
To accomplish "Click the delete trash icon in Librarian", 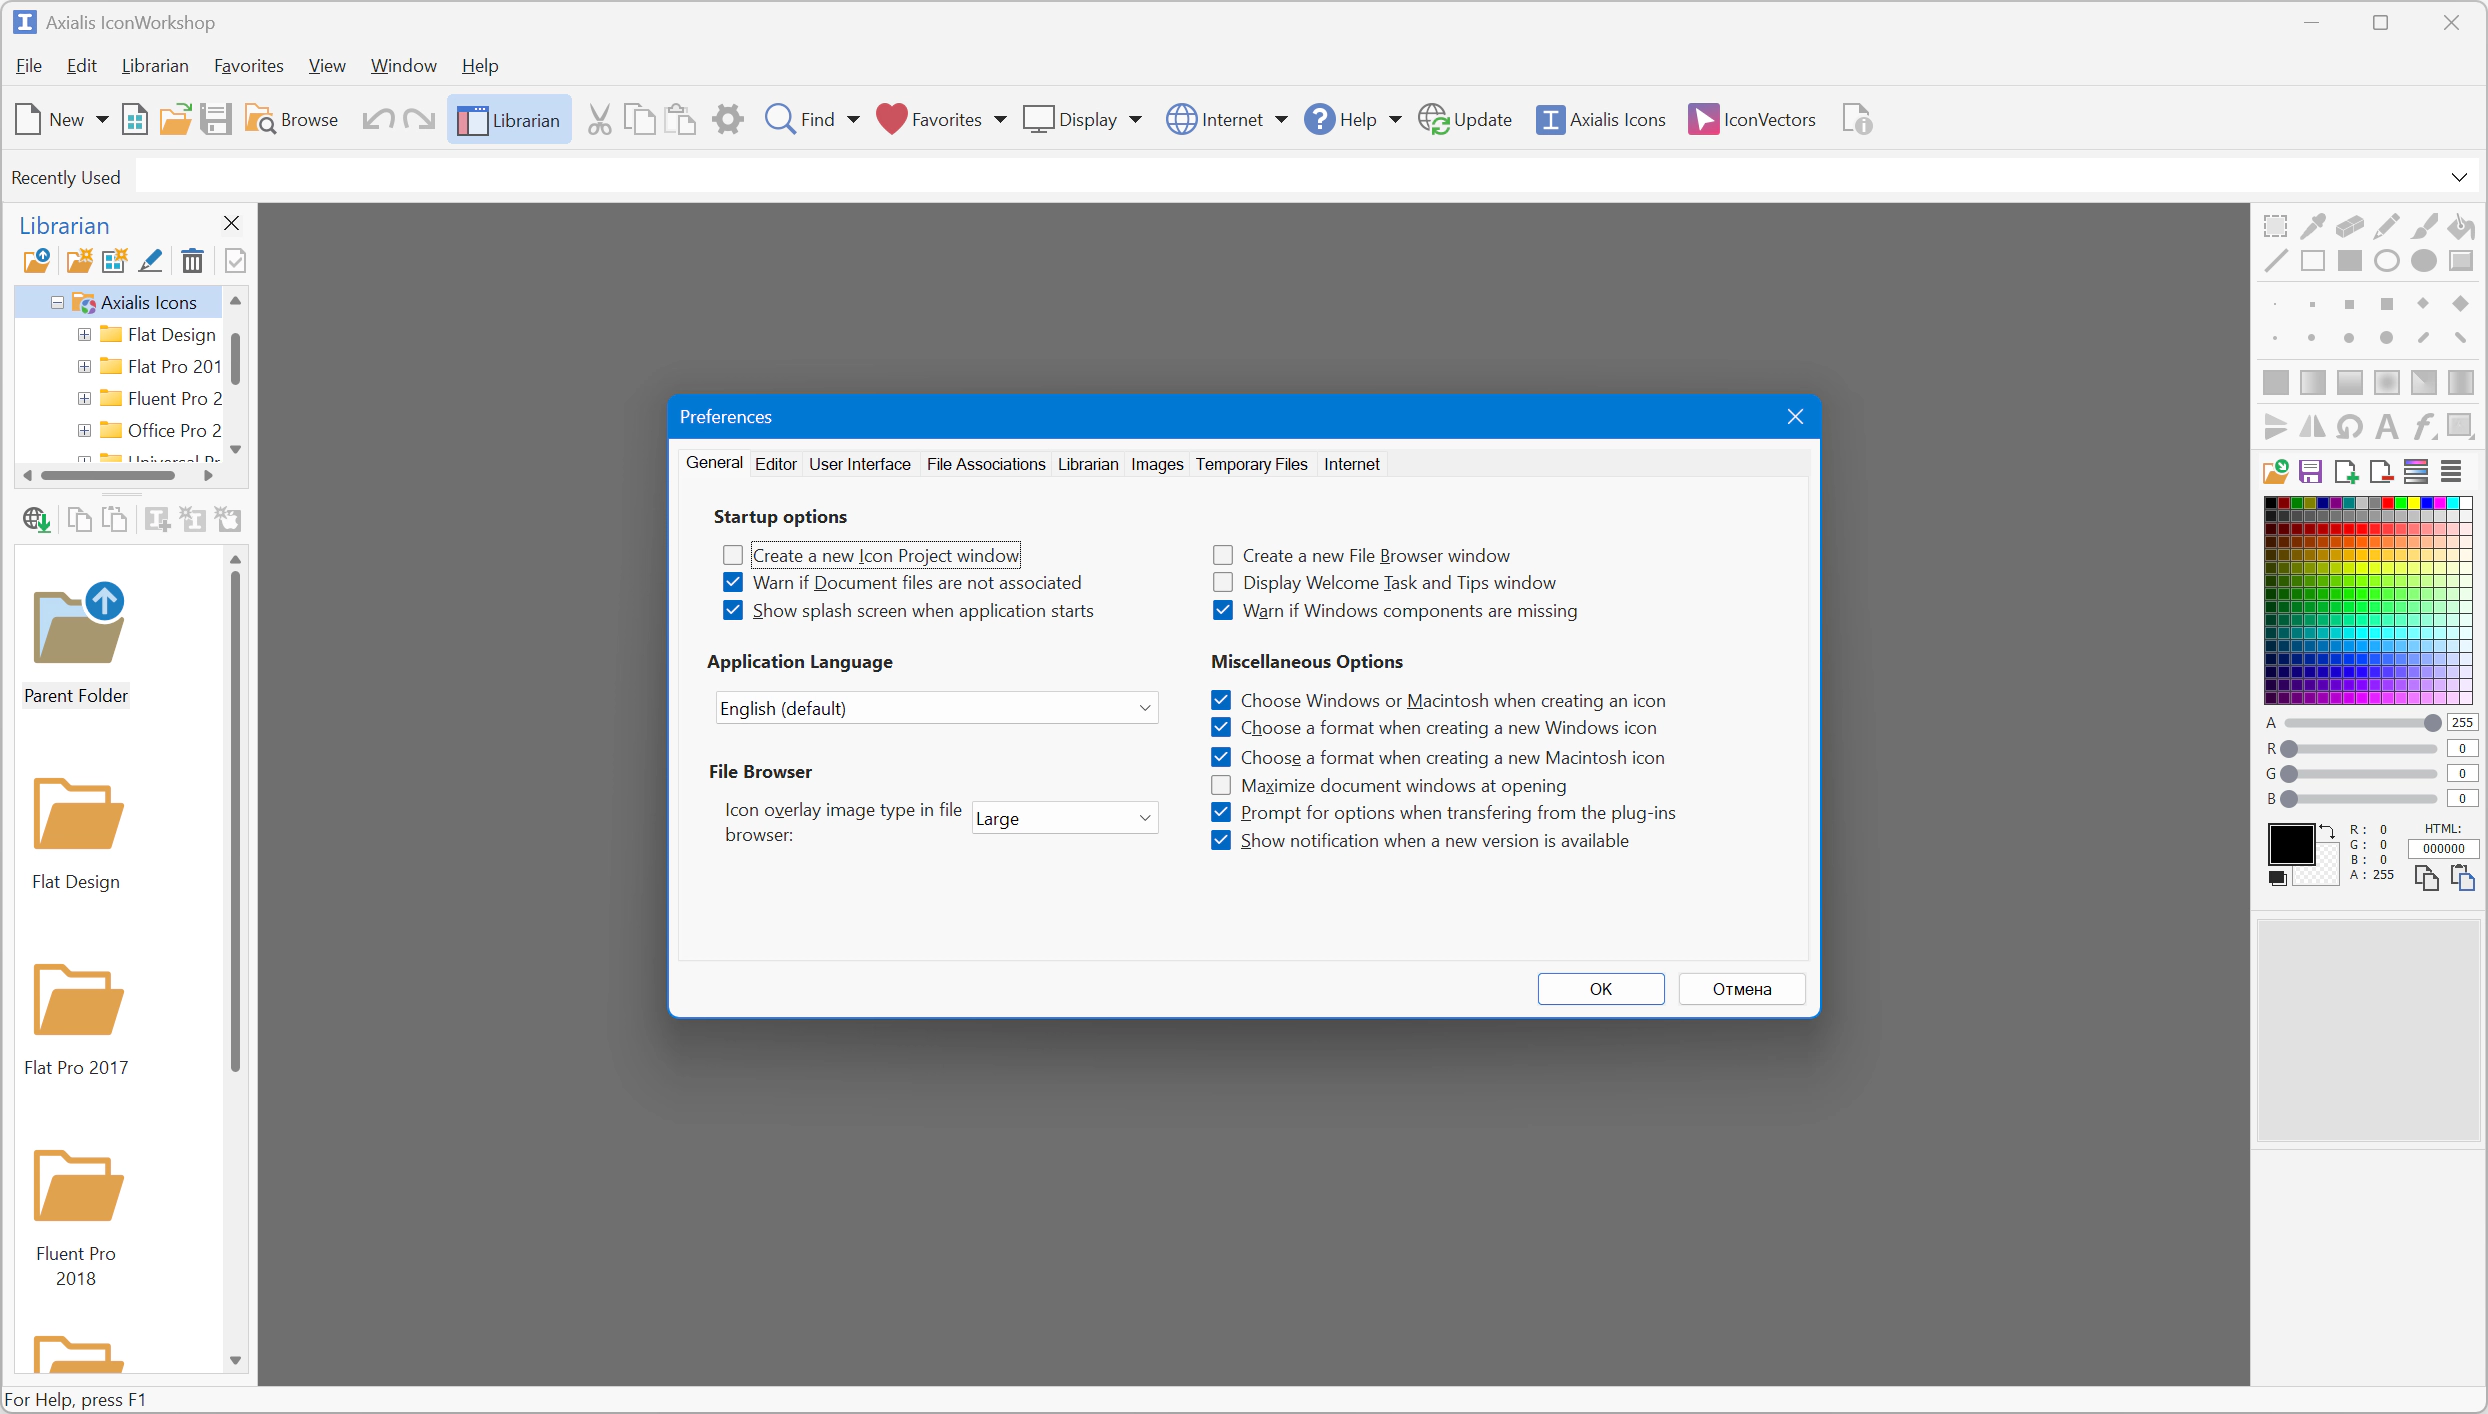I will pyautogui.click(x=192, y=262).
